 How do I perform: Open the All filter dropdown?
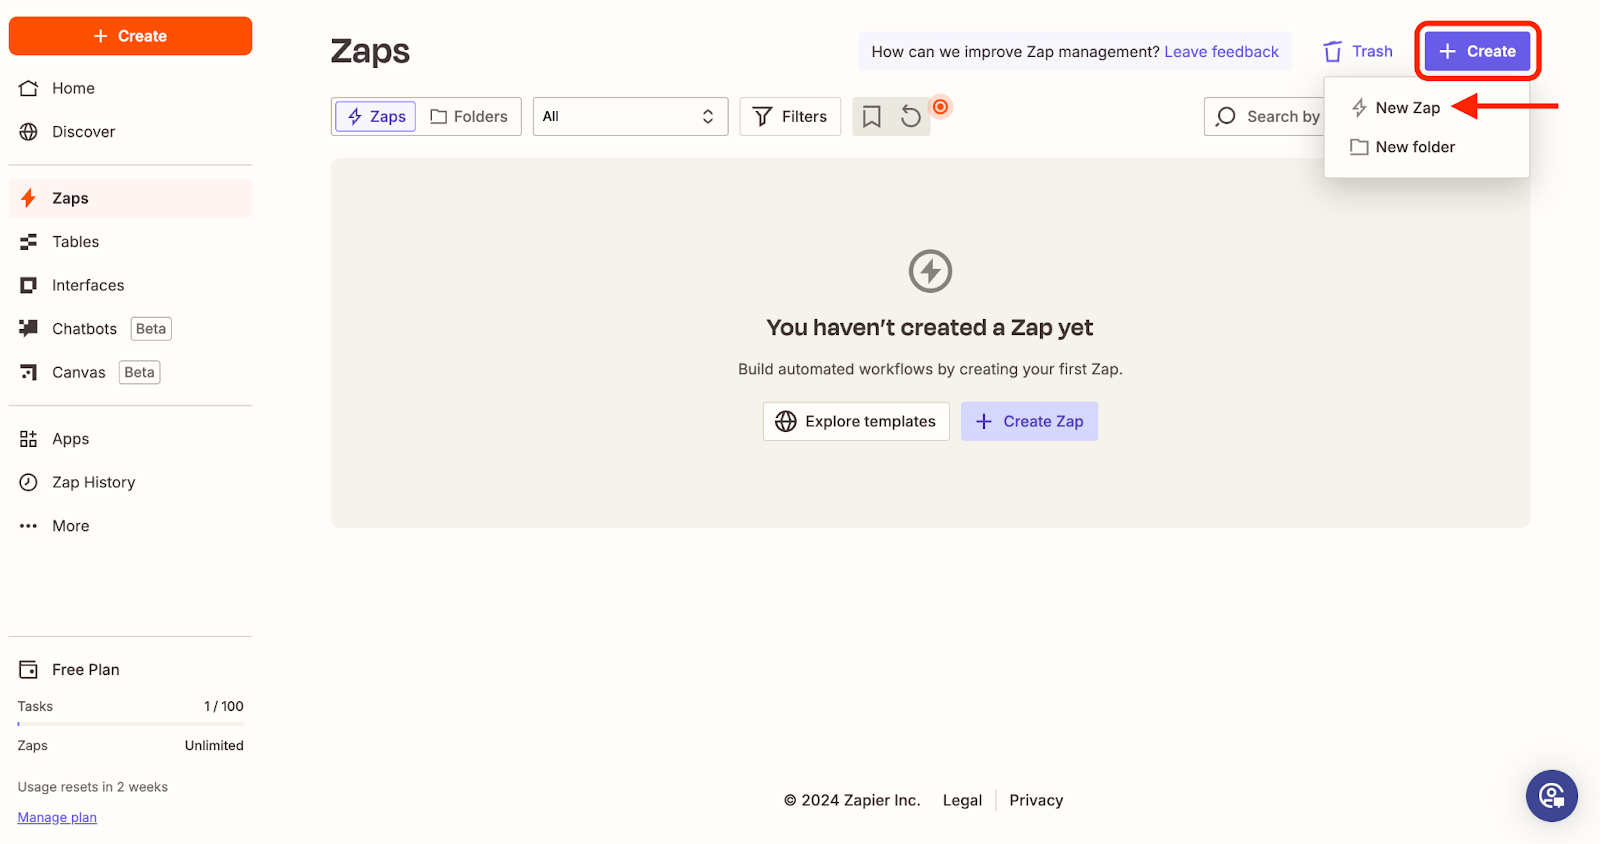[x=629, y=117]
